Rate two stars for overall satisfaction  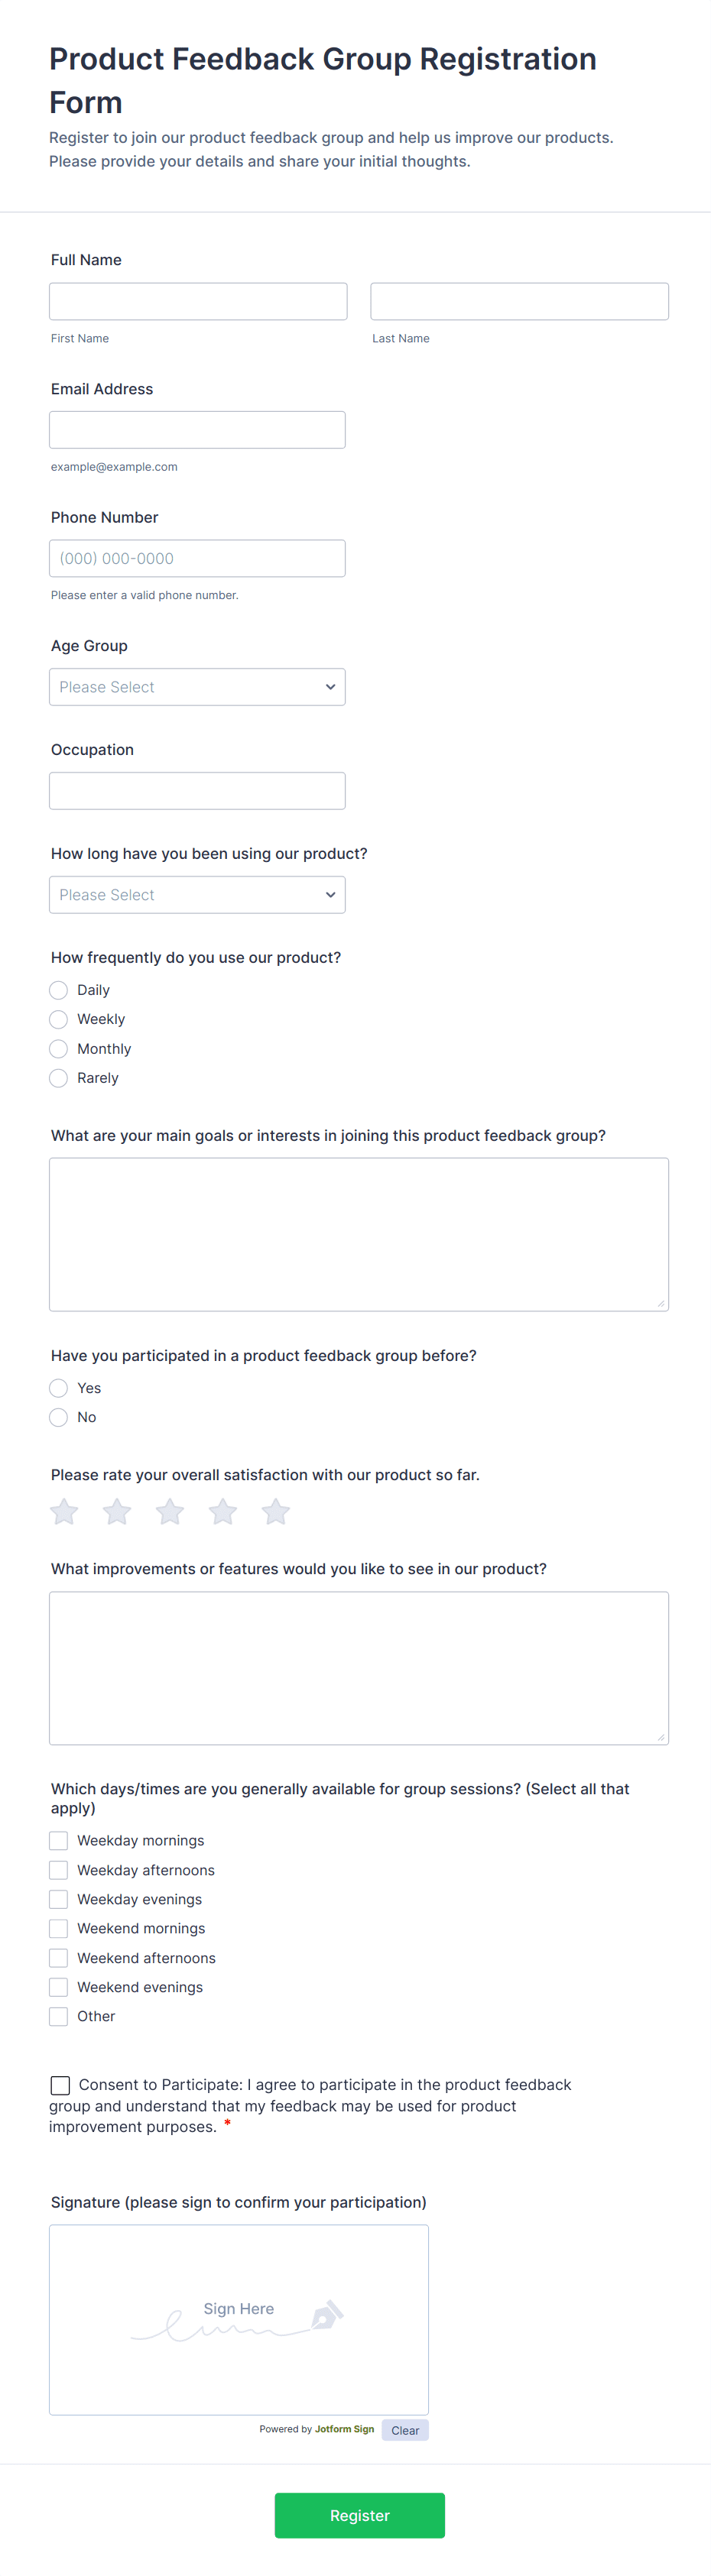tap(116, 1511)
